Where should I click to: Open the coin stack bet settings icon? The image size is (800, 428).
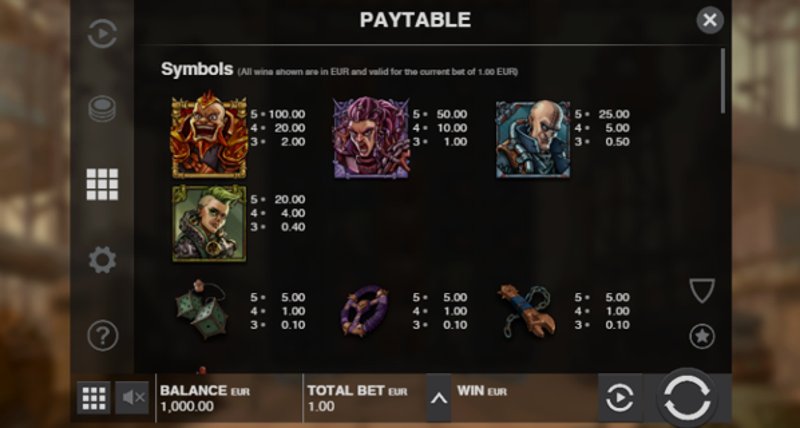click(x=102, y=109)
